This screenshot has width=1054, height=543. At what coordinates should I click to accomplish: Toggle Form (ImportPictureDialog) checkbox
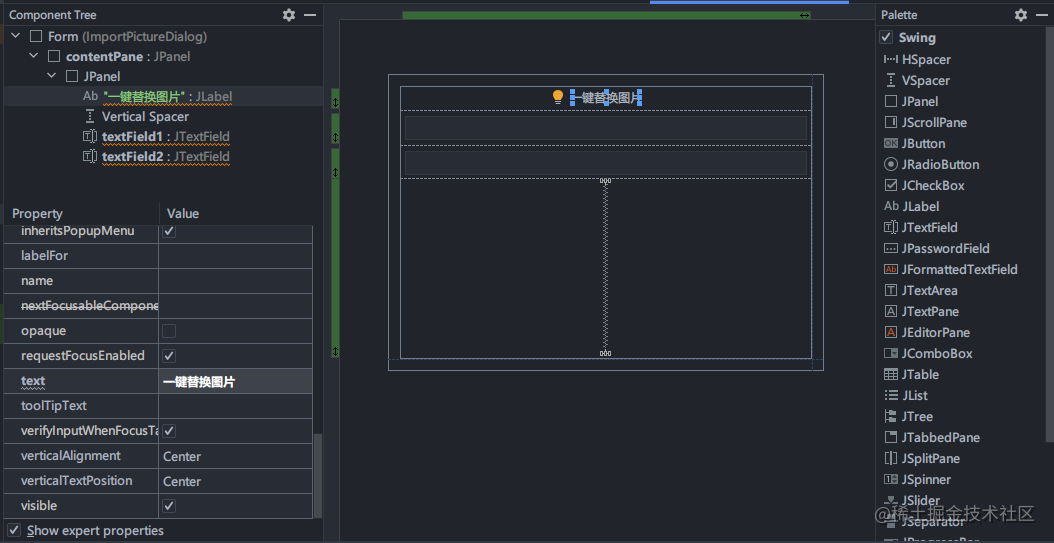[36, 36]
